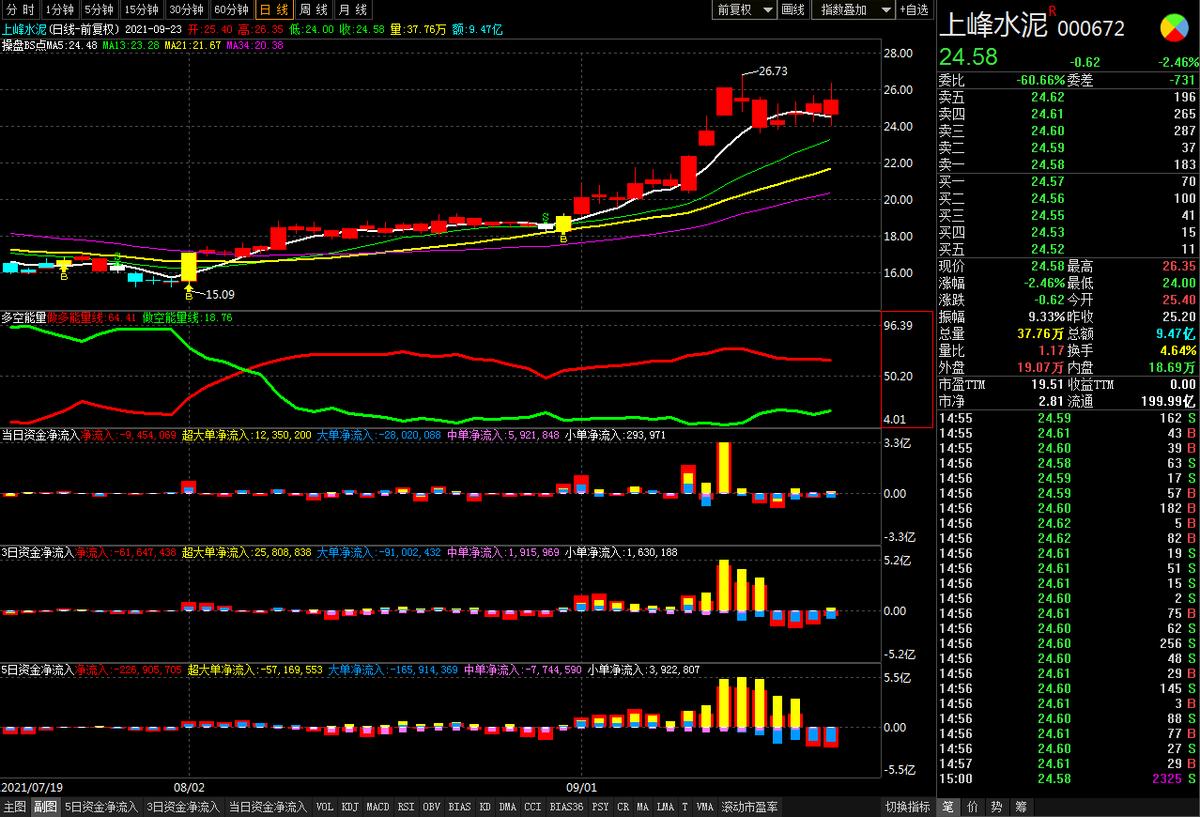Select the CR indicator

point(623,807)
